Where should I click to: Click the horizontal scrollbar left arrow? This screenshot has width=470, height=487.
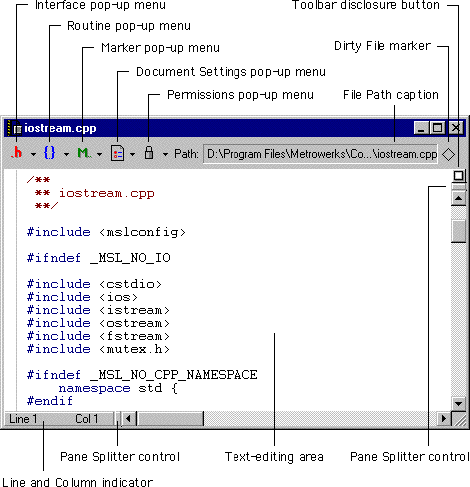pyautogui.click(x=128, y=418)
